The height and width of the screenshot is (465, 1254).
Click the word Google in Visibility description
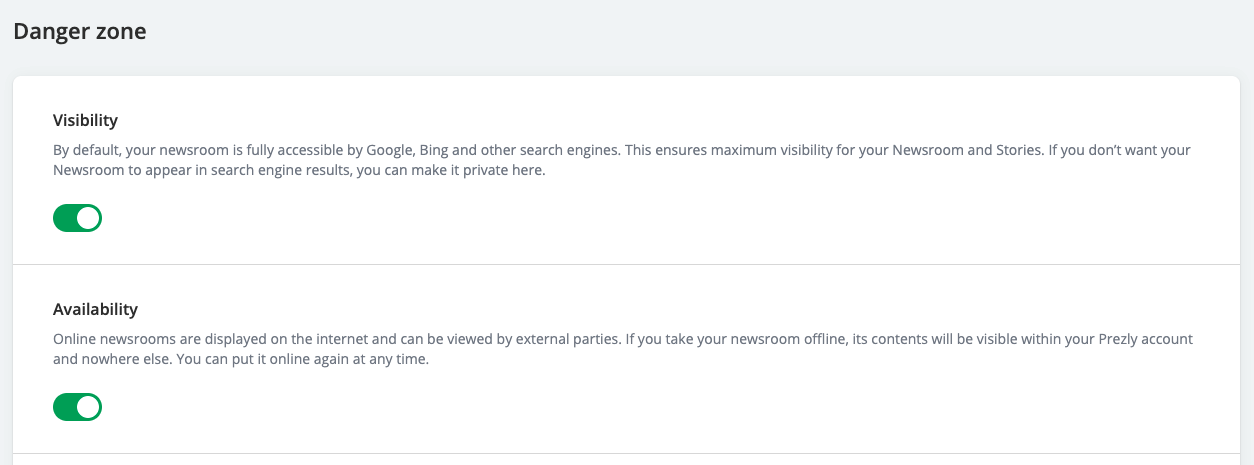(390, 151)
